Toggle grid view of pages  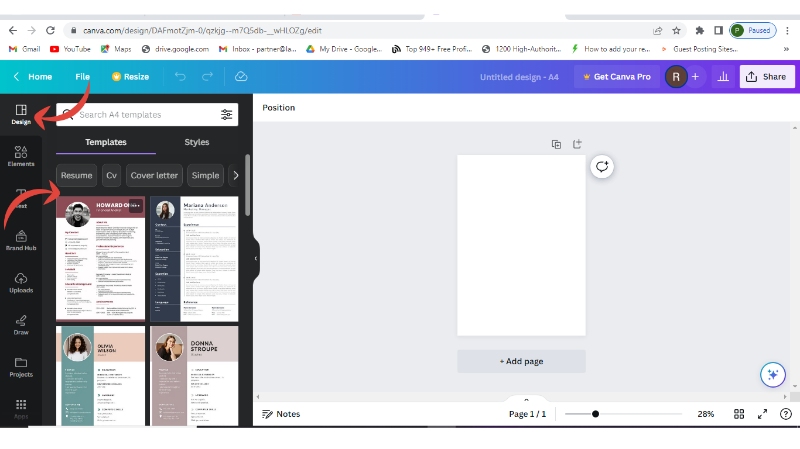point(739,414)
